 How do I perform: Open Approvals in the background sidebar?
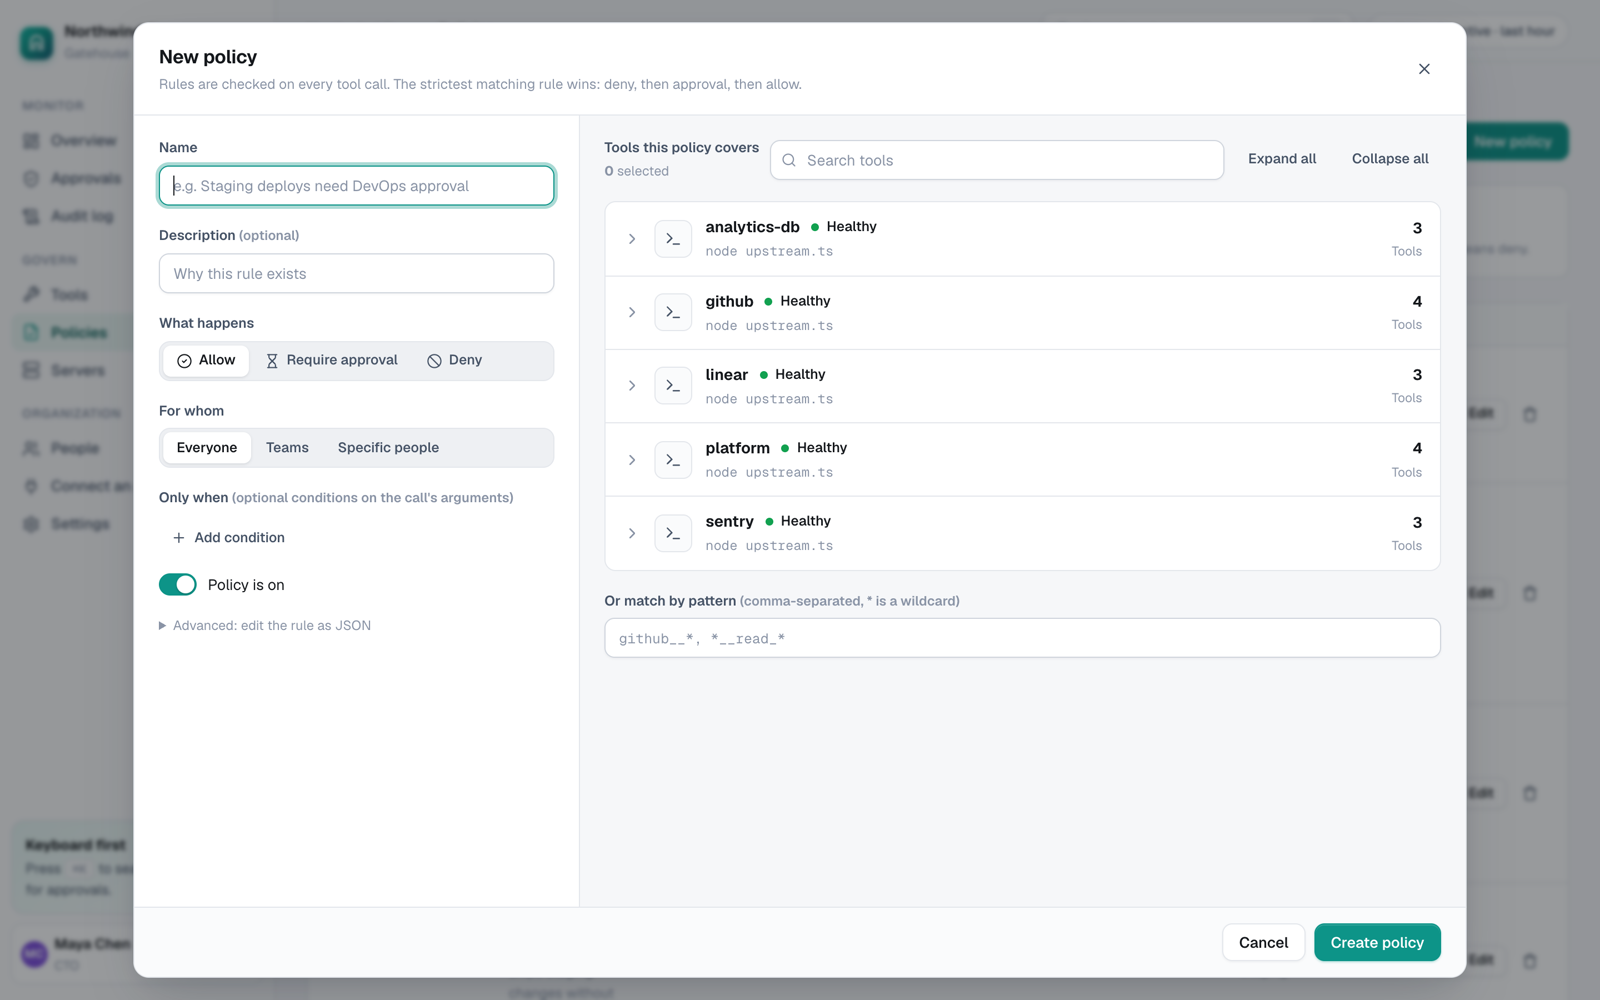click(x=72, y=178)
